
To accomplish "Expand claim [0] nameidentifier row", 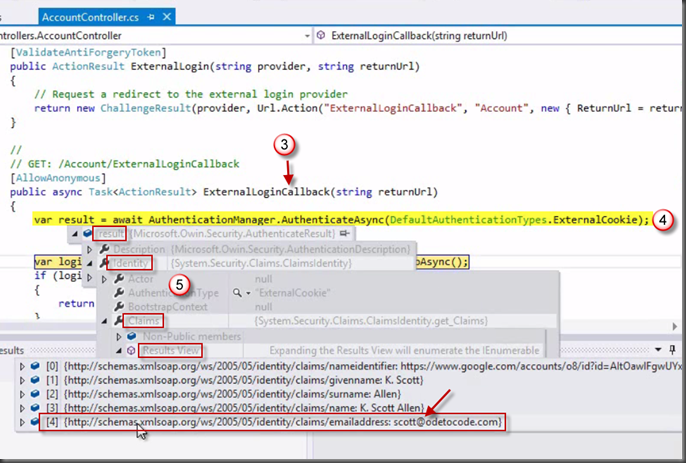I will click(x=22, y=366).
